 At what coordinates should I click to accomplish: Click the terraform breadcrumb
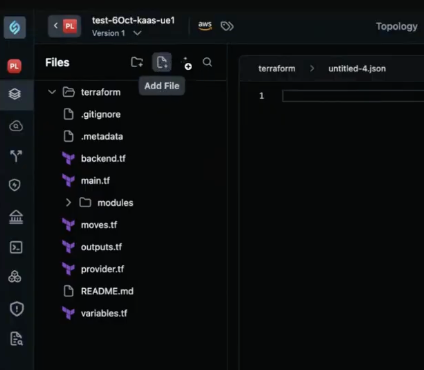(277, 69)
